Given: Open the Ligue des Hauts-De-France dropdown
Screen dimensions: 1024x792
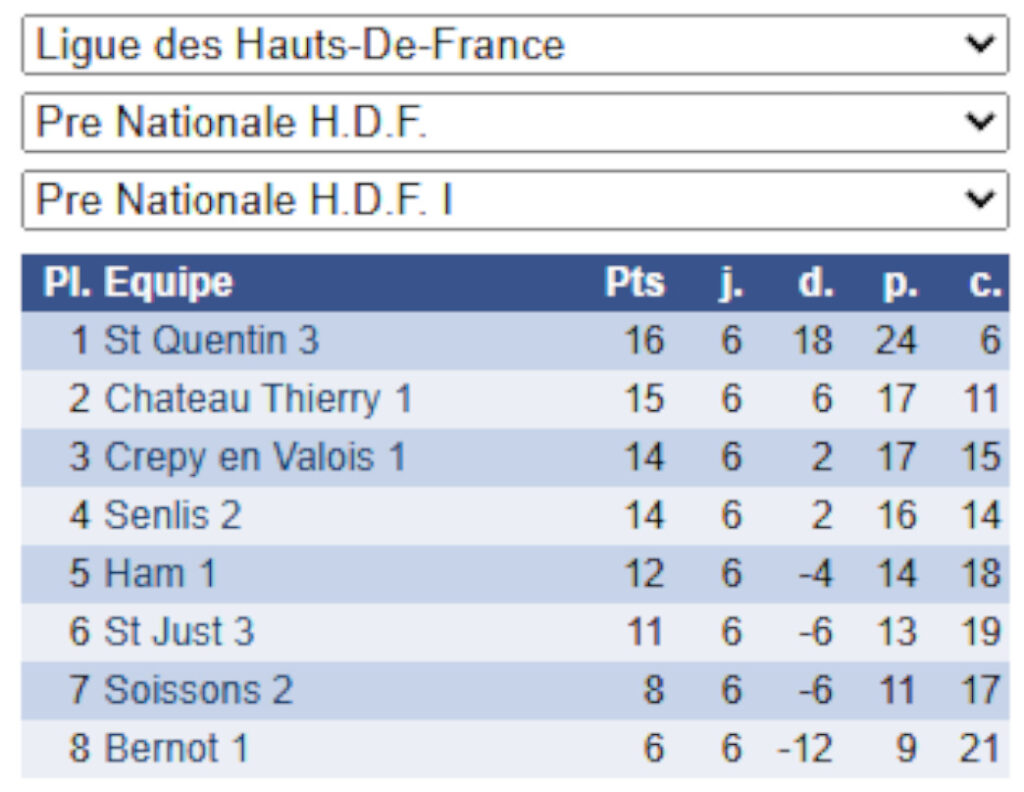Looking at the screenshot, I should click(514, 44).
